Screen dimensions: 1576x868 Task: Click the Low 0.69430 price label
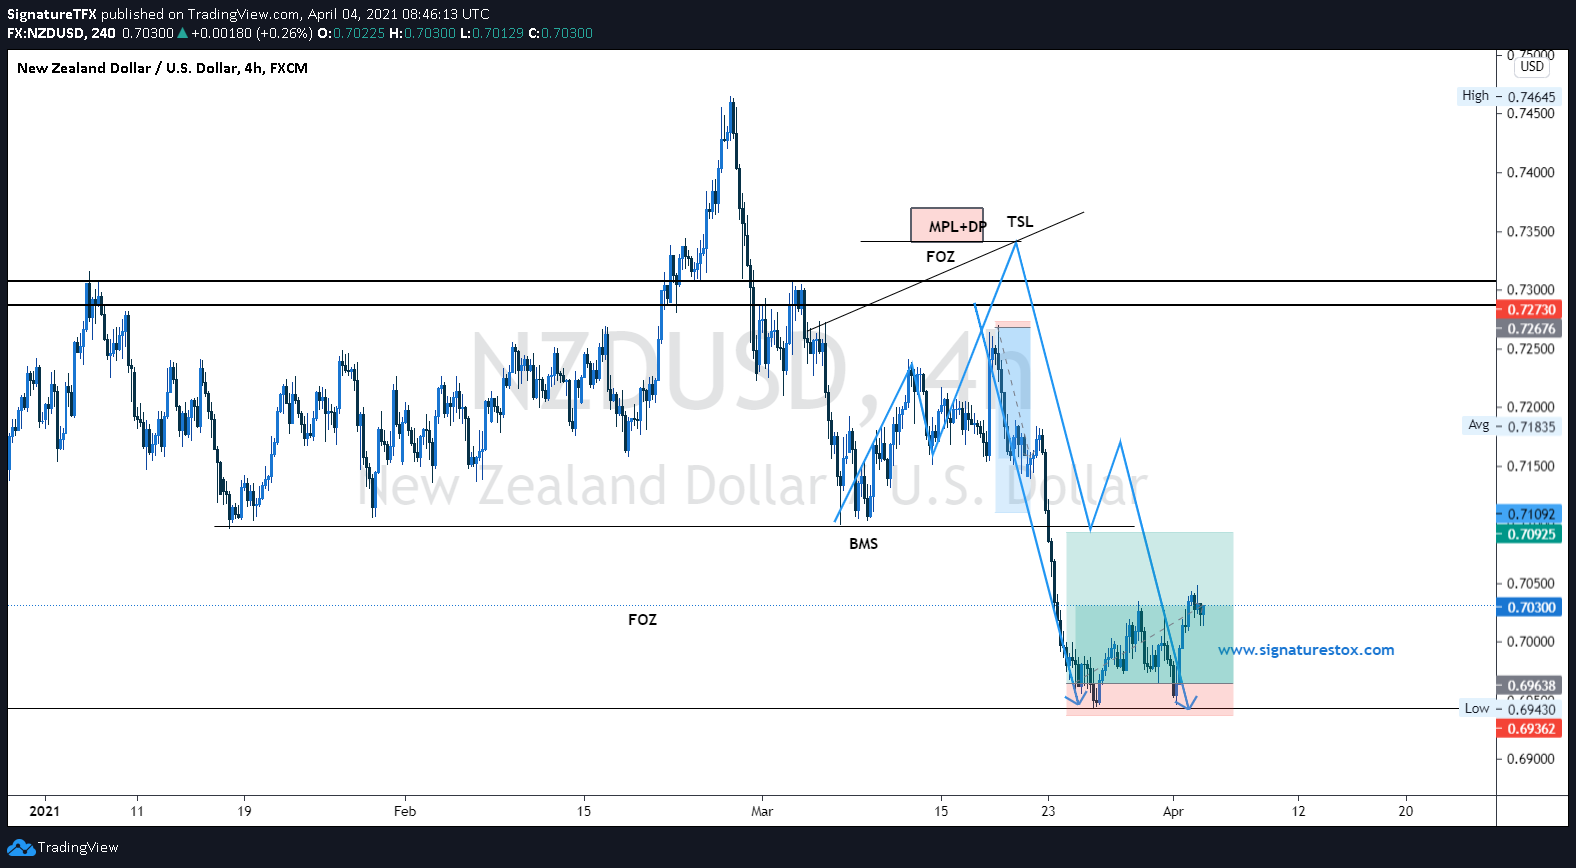pos(1510,709)
